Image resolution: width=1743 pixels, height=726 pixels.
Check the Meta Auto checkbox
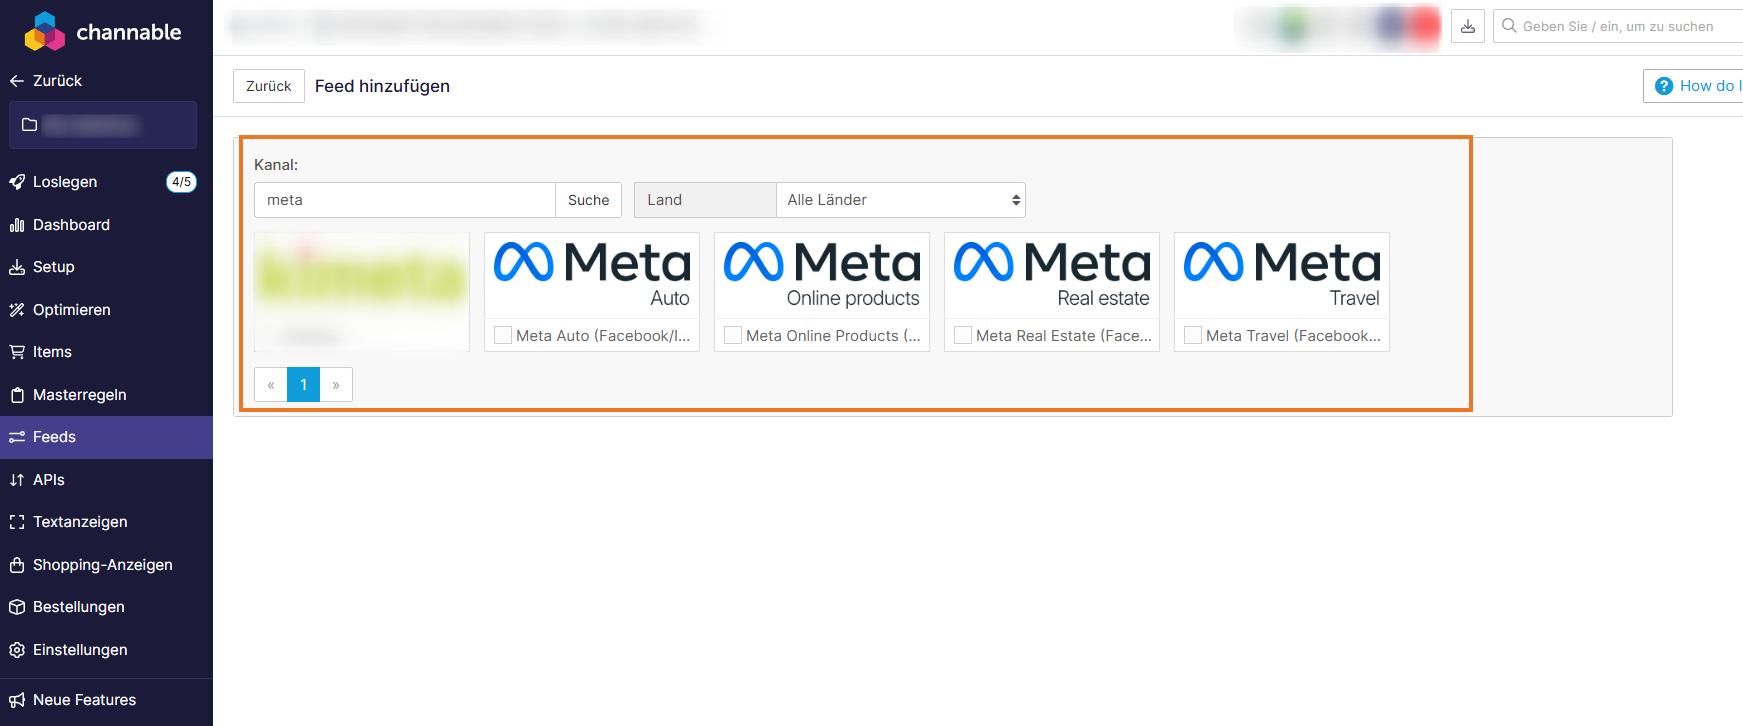(x=503, y=335)
